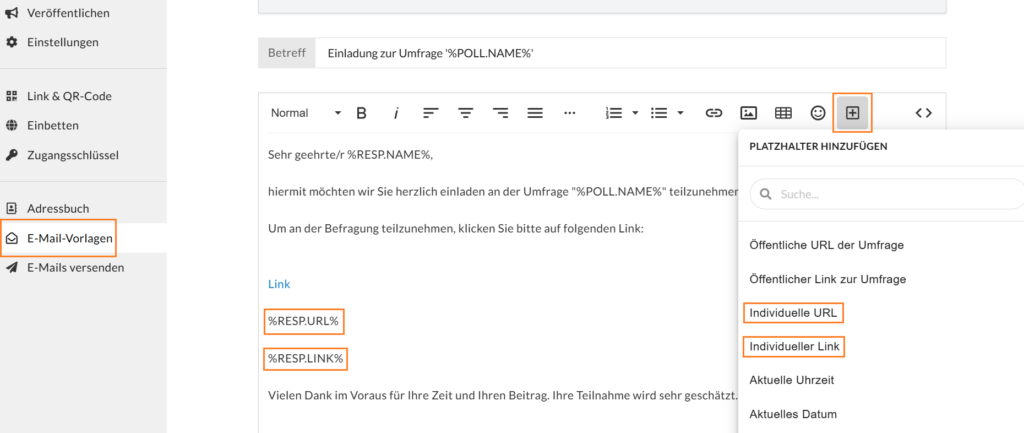Expand the ordered list options arrow
This screenshot has height=433, width=1024.
(636, 113)
